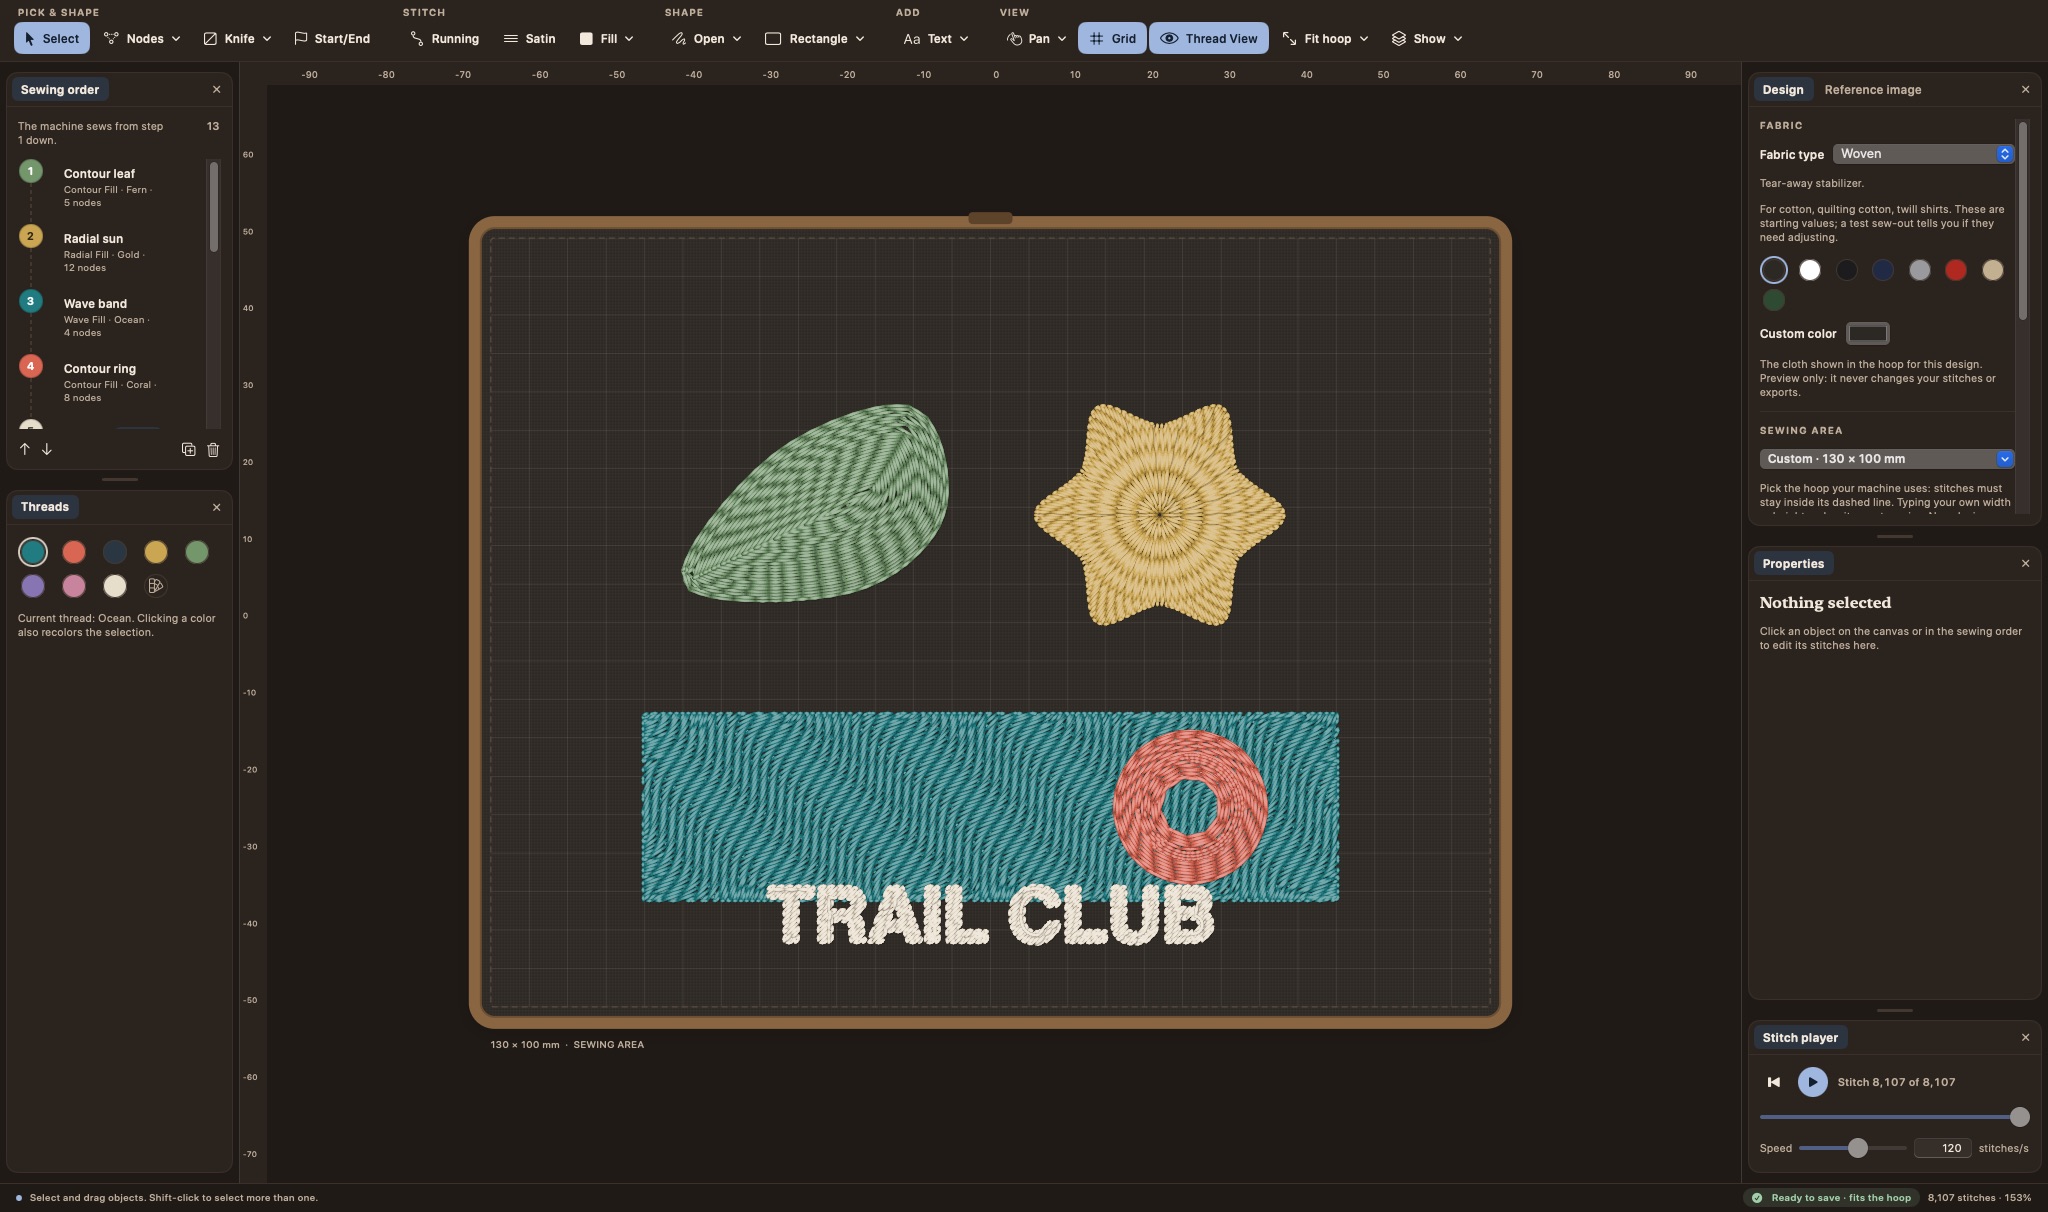Open the Sewing area Custom 130 × 100 mm dropdown
The height and width of the screenshot is (1212, 2048).
(x=1887, y=459)
